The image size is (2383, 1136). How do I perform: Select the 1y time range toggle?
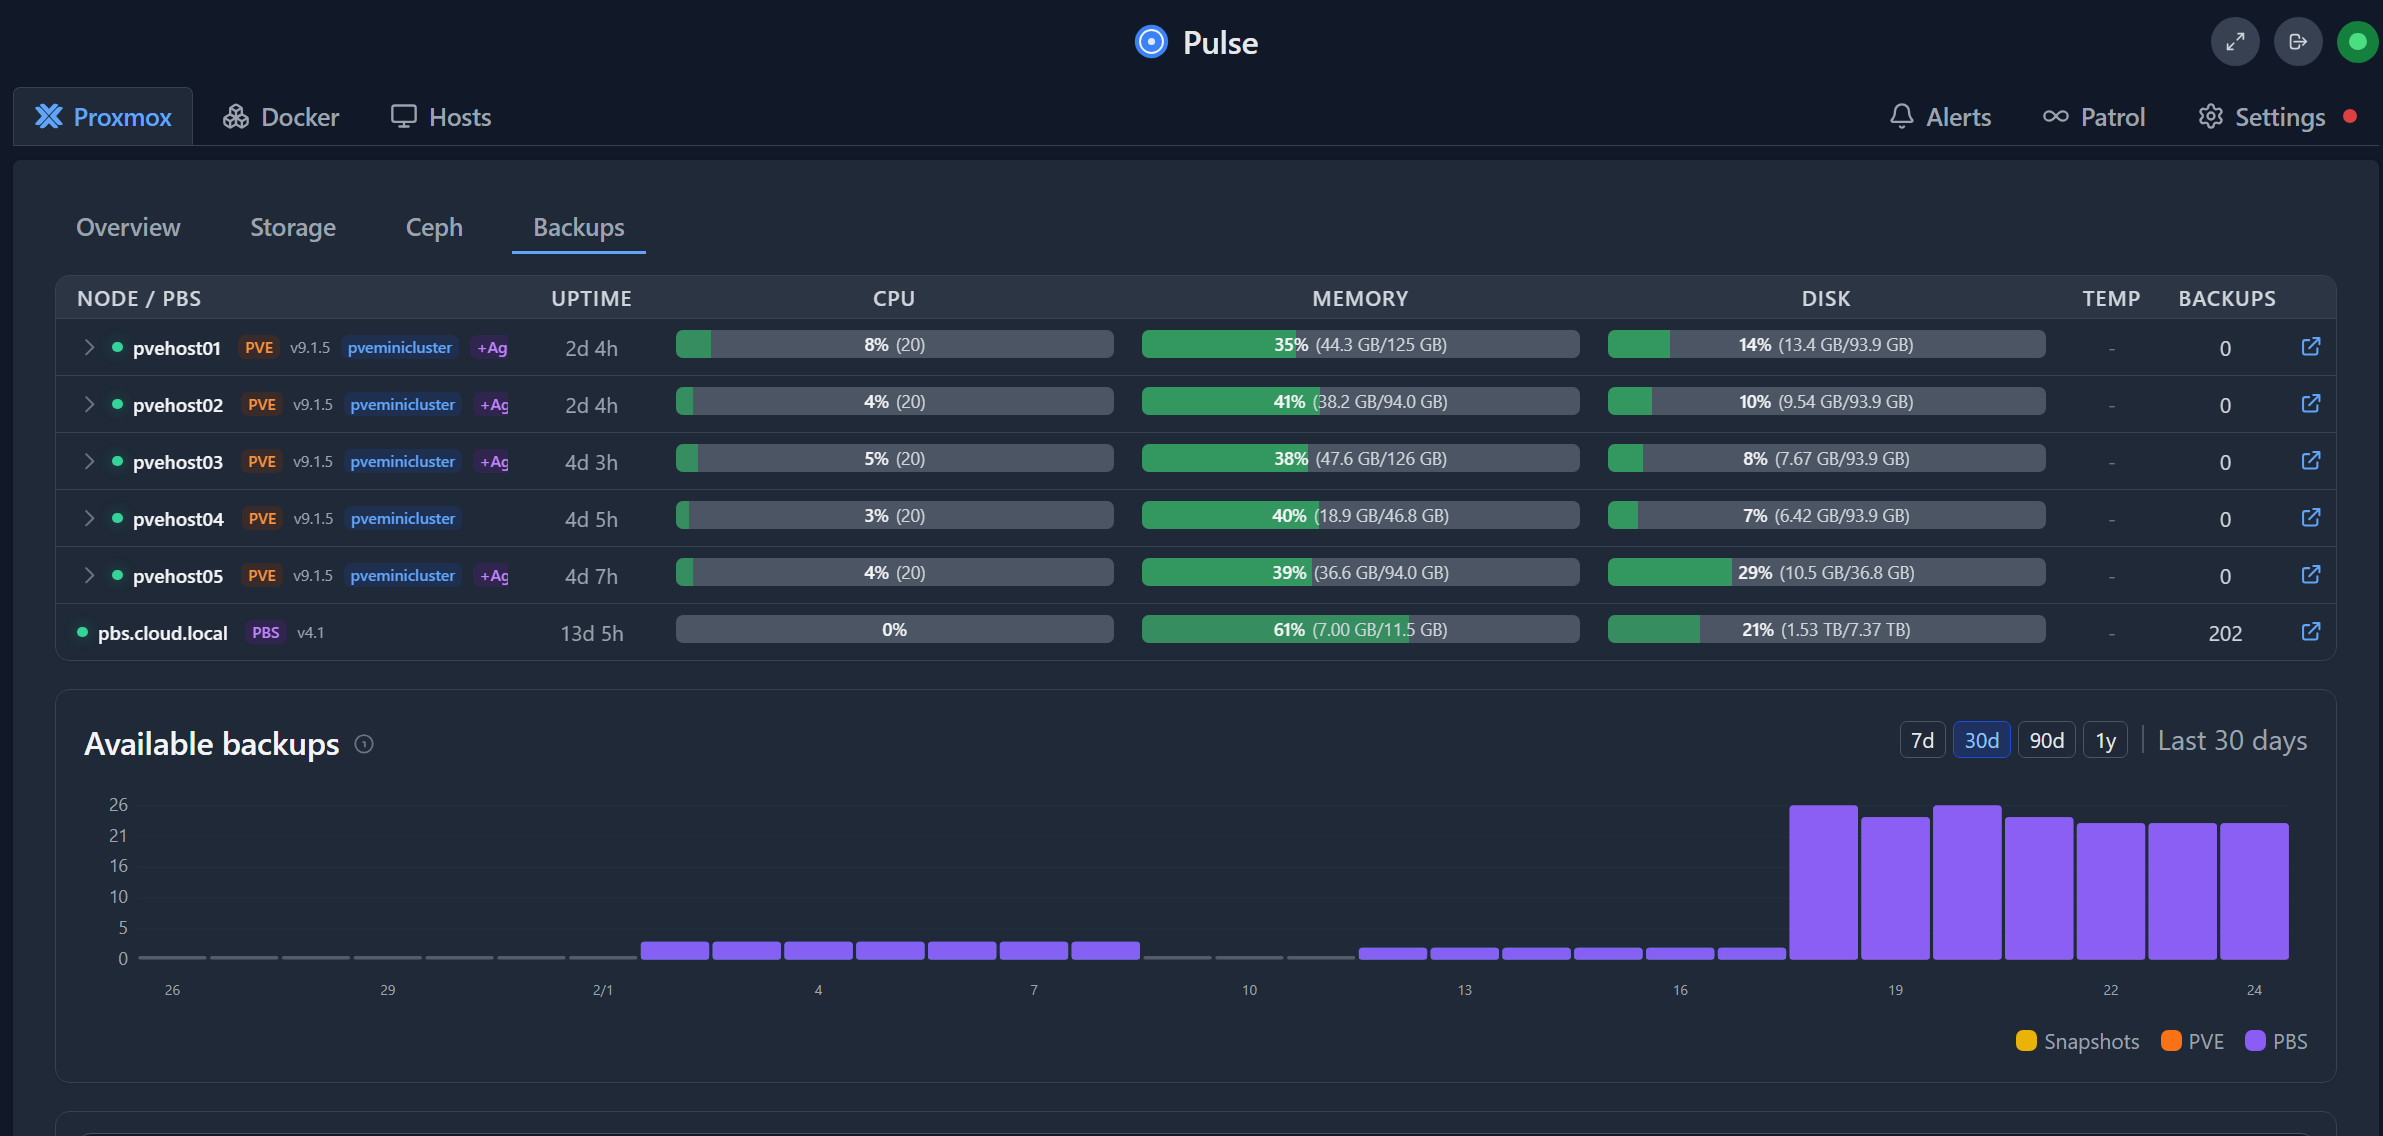(x=2105, y=740)
